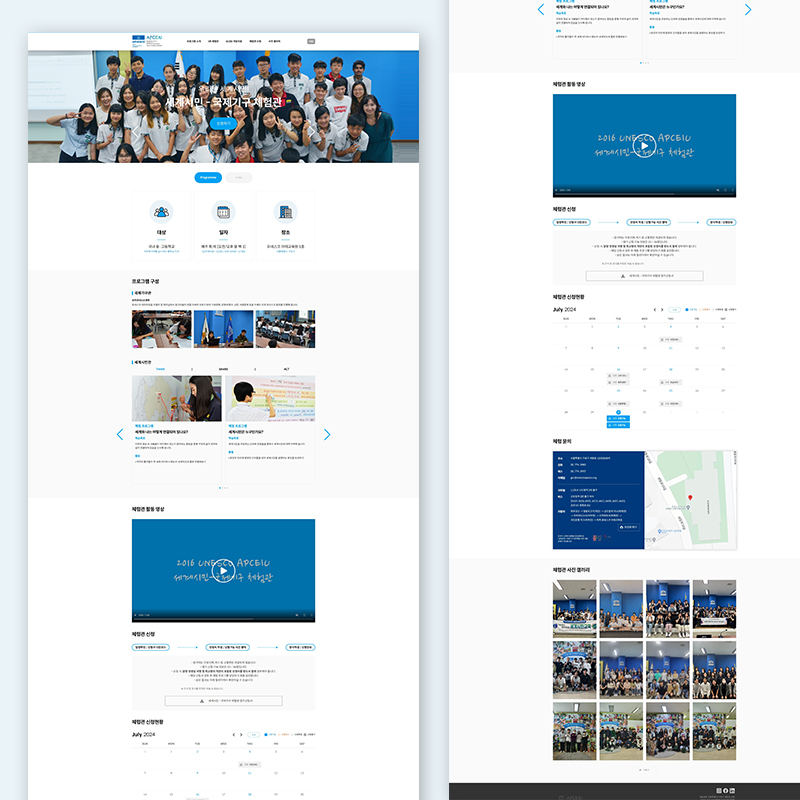The height and width of the screenshot is (800, 800).
Task: Open the Facebook icon in the footer
Action: coord(724,791)
